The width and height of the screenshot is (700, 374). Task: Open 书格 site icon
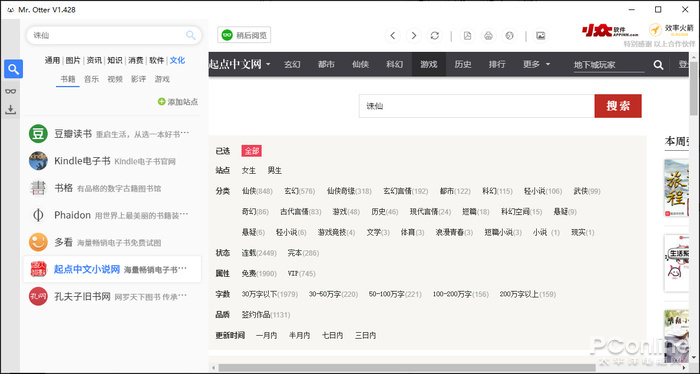[x=38, y=188]
